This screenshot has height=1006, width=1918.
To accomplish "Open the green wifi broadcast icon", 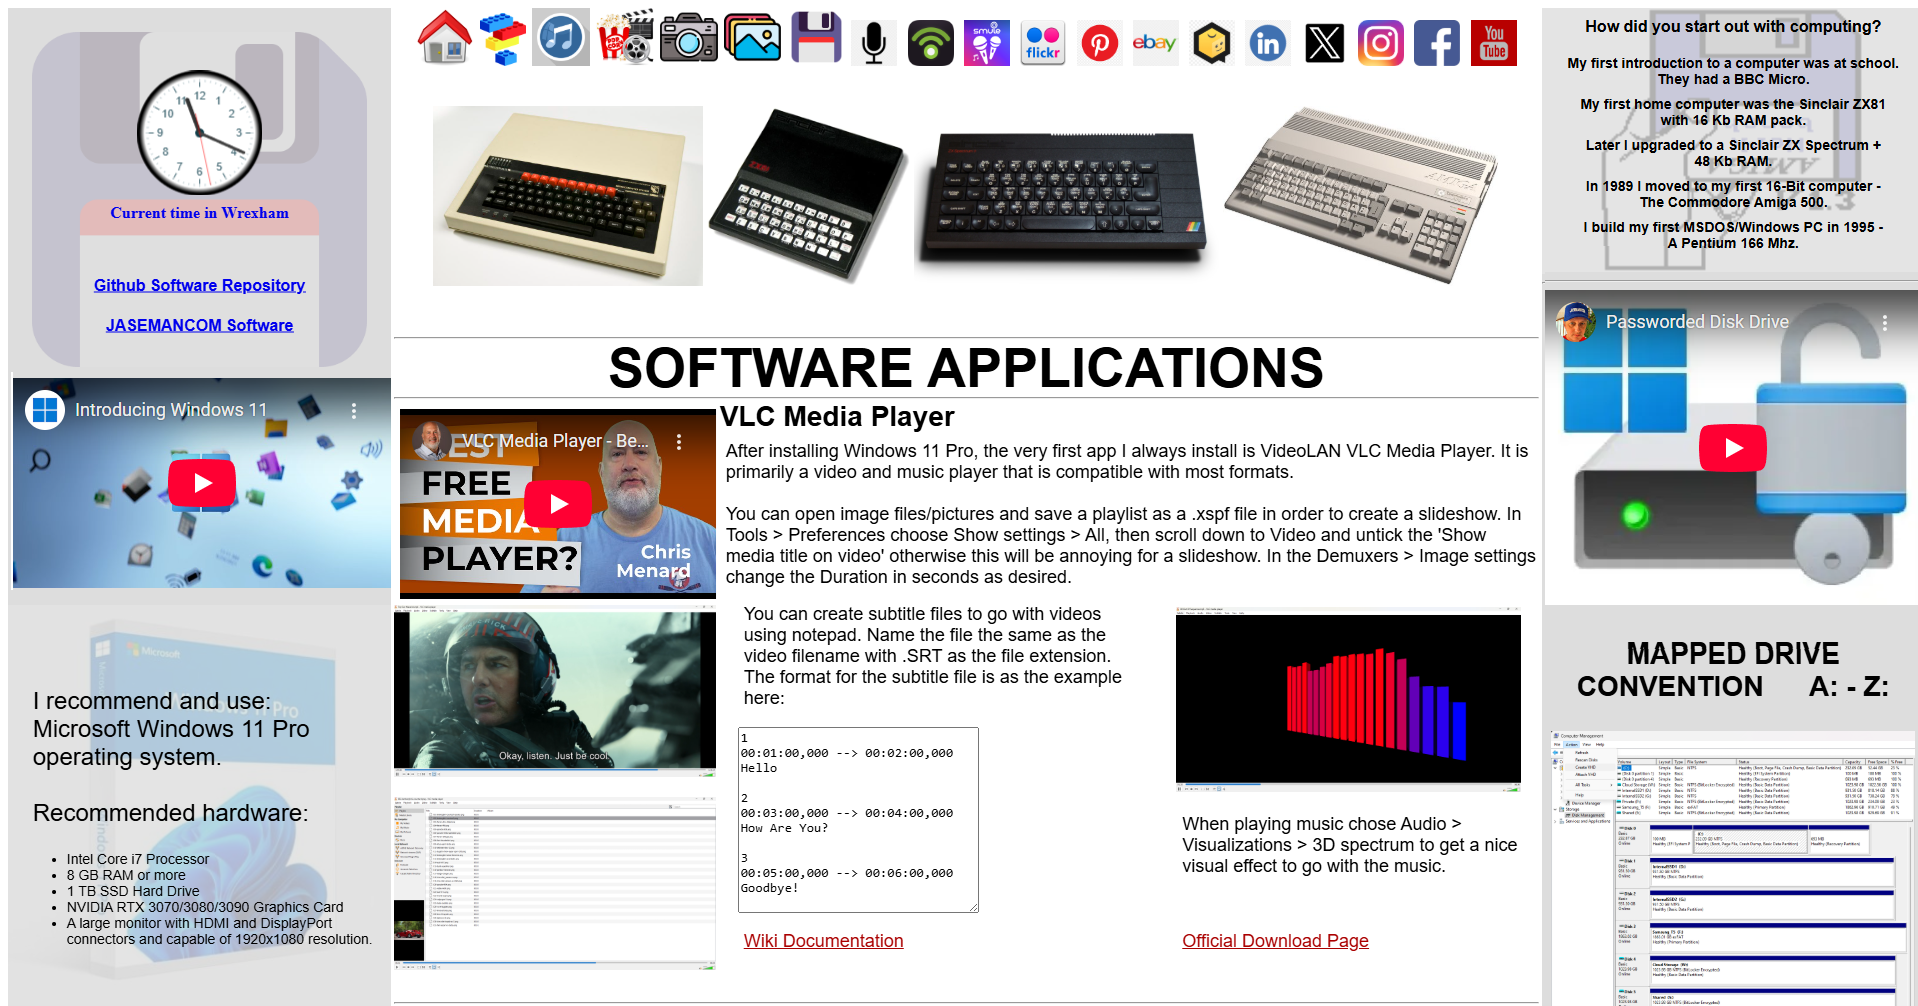I will coord(931,43).
